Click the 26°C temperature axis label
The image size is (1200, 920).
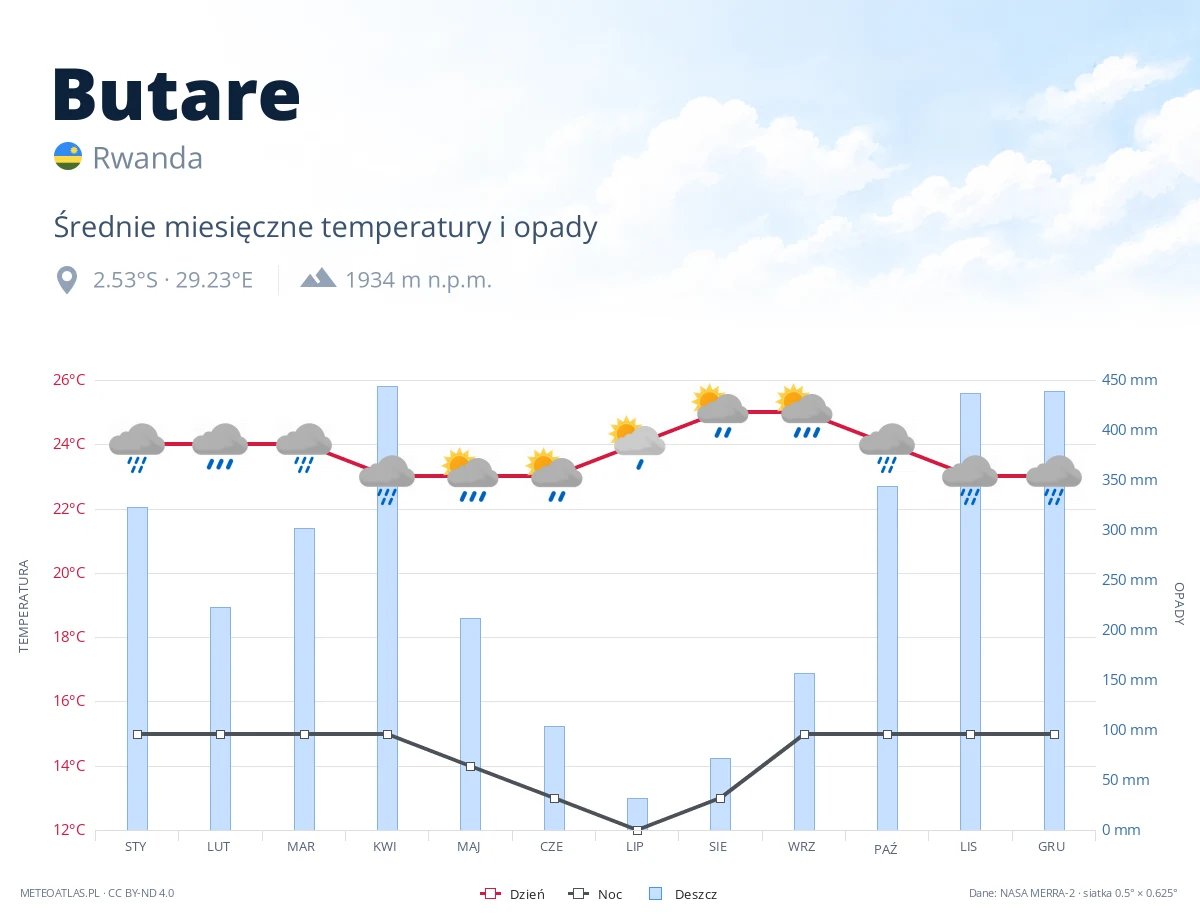coord(69,380)
